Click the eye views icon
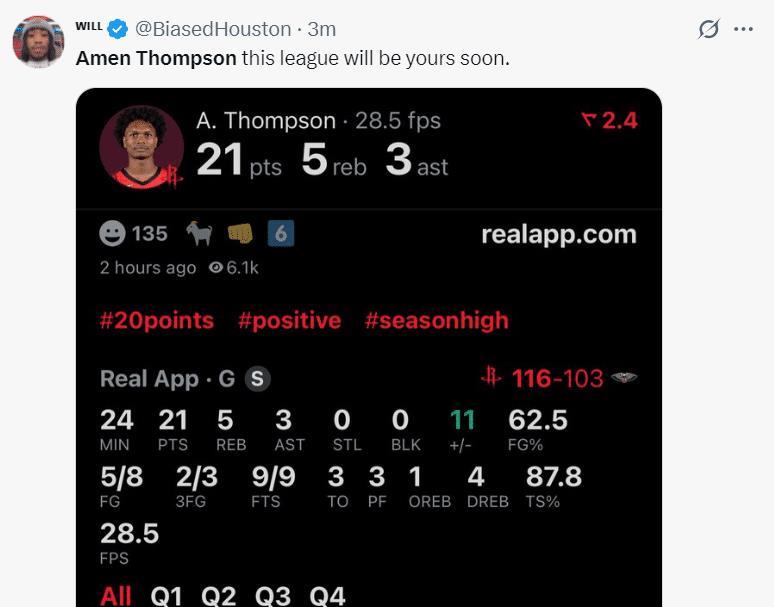The height and width of the screenshot is (607, 774). point(215,268)
